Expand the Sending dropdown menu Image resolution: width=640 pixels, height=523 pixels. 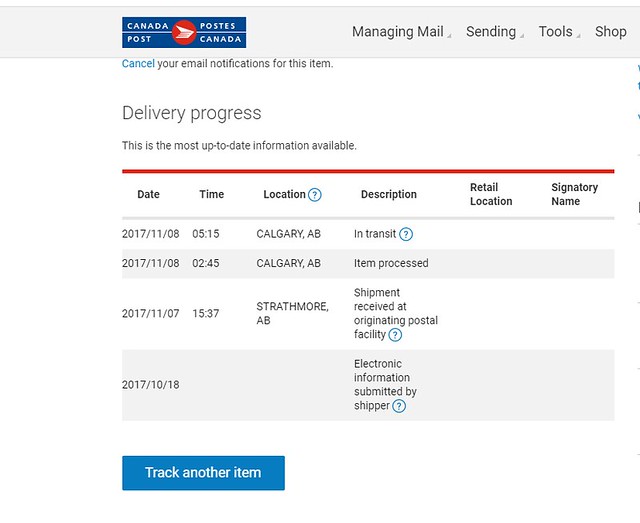pos(491,32)
